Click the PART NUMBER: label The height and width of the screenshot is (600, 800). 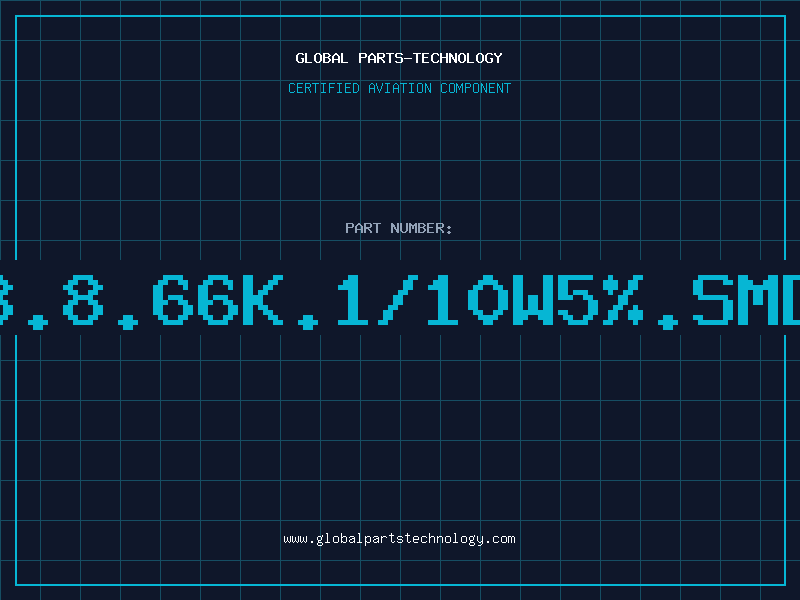click(399, 228)
